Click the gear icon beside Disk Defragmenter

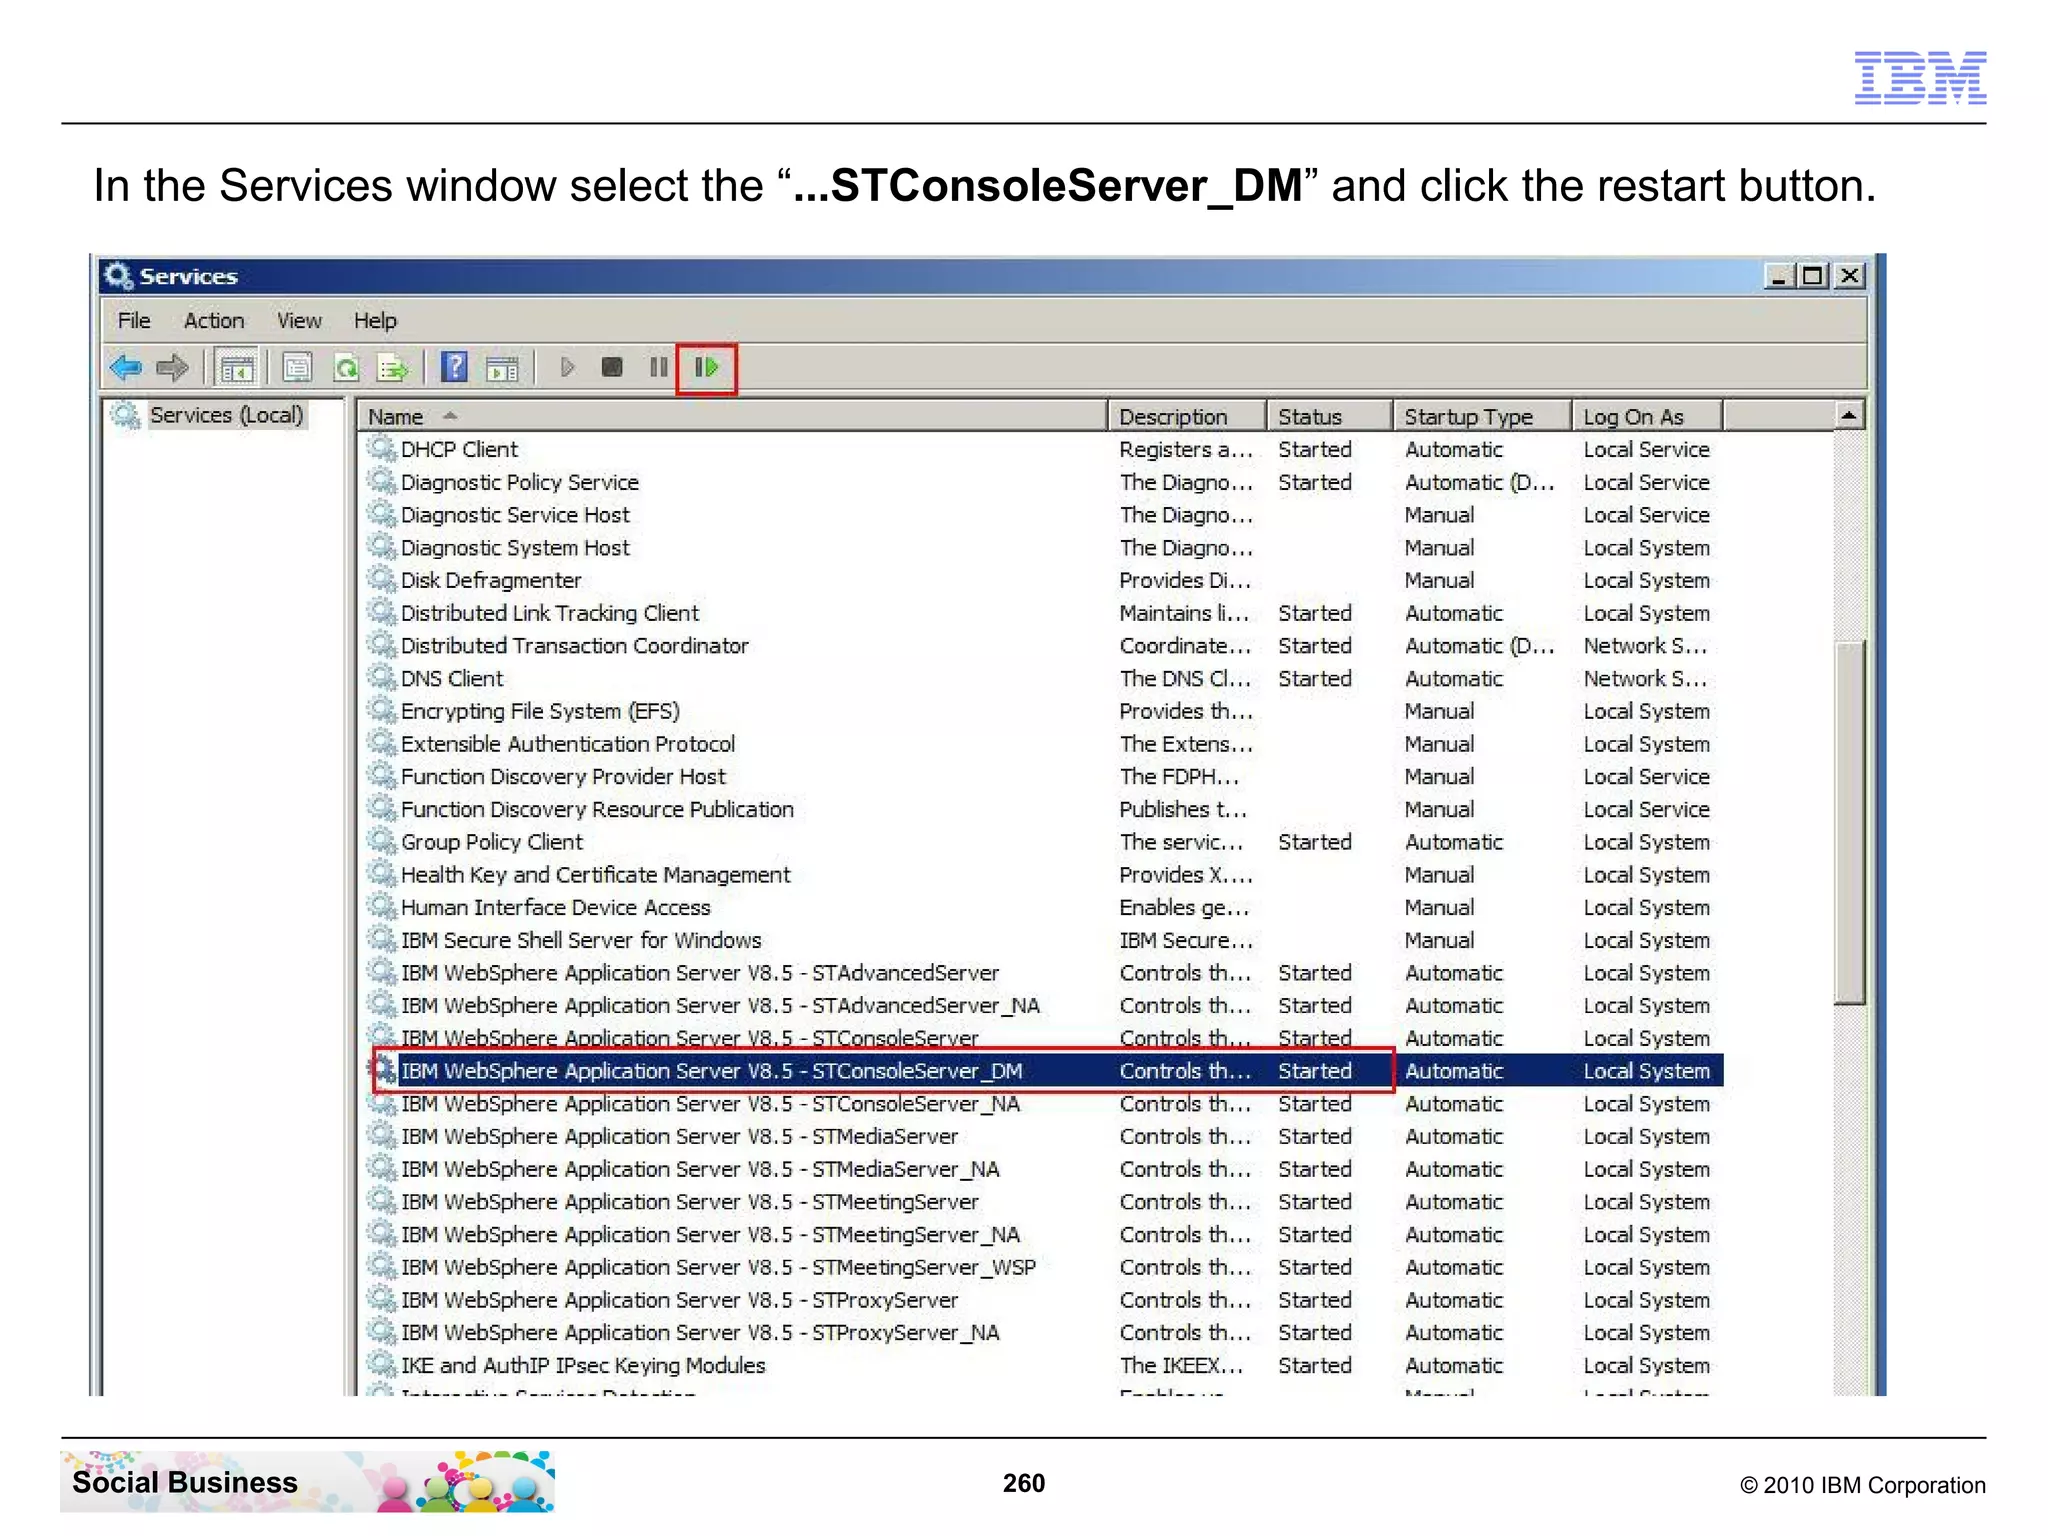382,580
